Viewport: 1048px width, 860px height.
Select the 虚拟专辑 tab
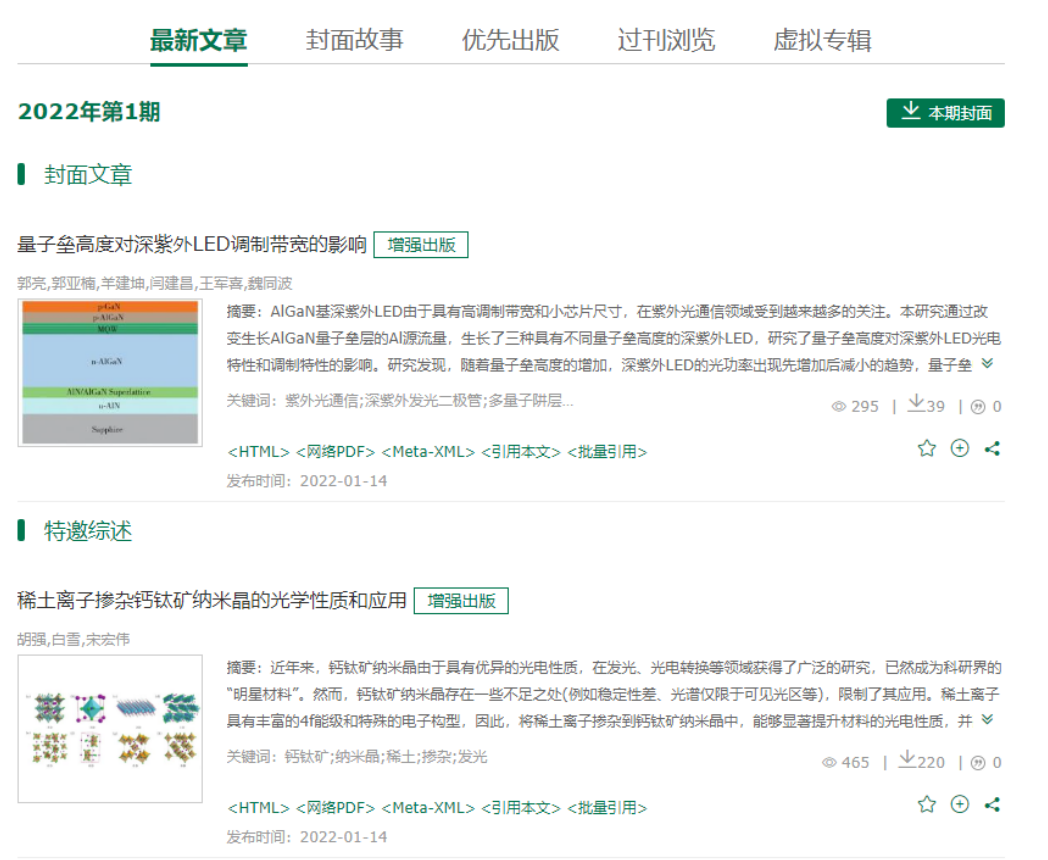tap(822, 40)
